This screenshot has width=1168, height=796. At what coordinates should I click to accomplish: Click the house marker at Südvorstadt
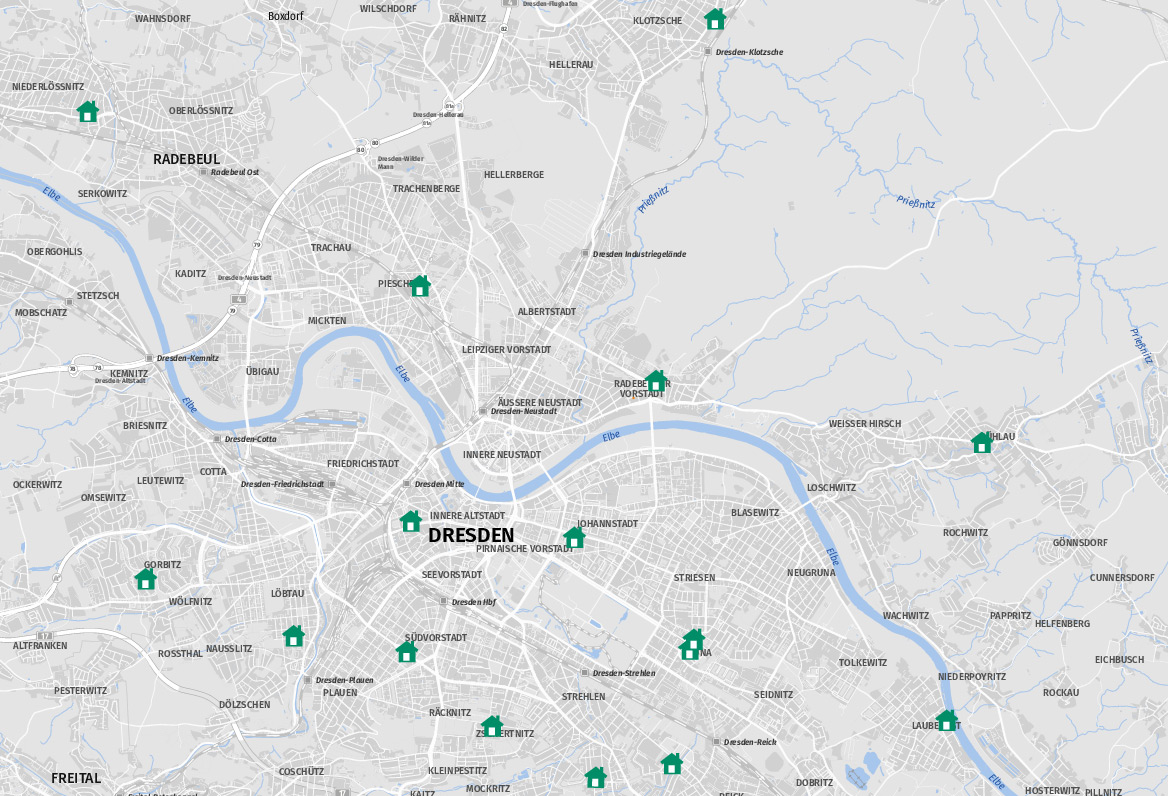pos(406,652)
